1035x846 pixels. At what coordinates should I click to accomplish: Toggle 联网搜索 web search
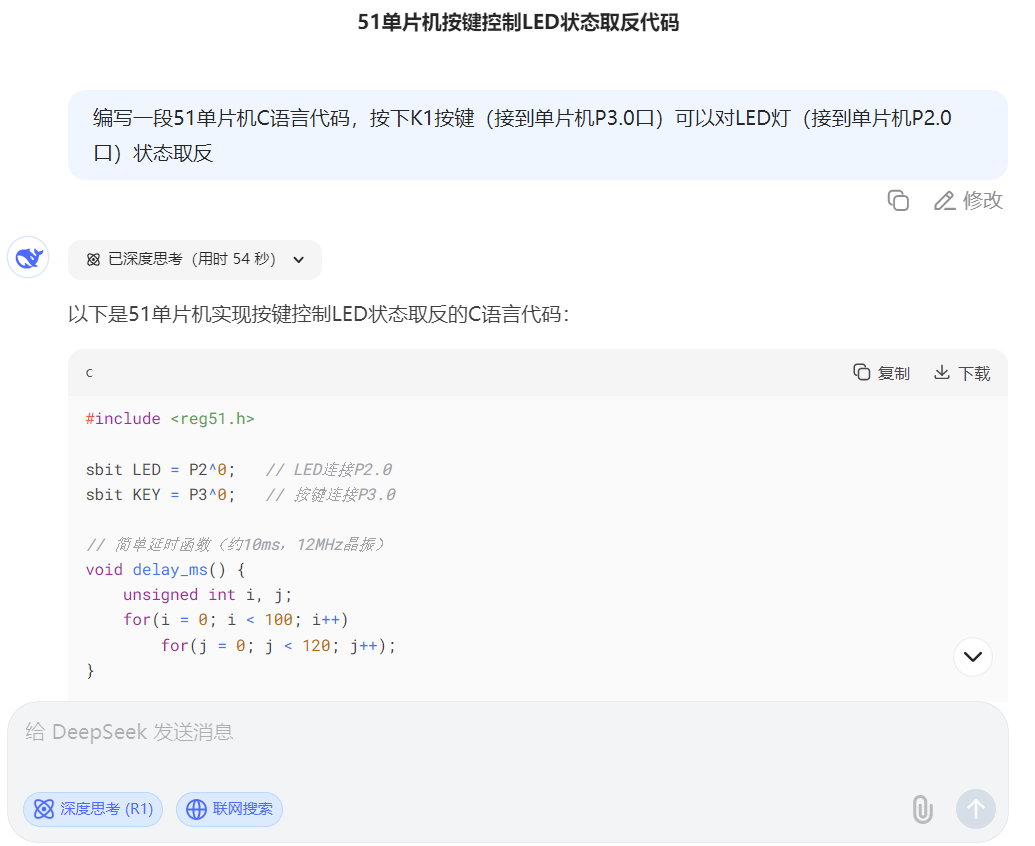[x=230, y=809]
